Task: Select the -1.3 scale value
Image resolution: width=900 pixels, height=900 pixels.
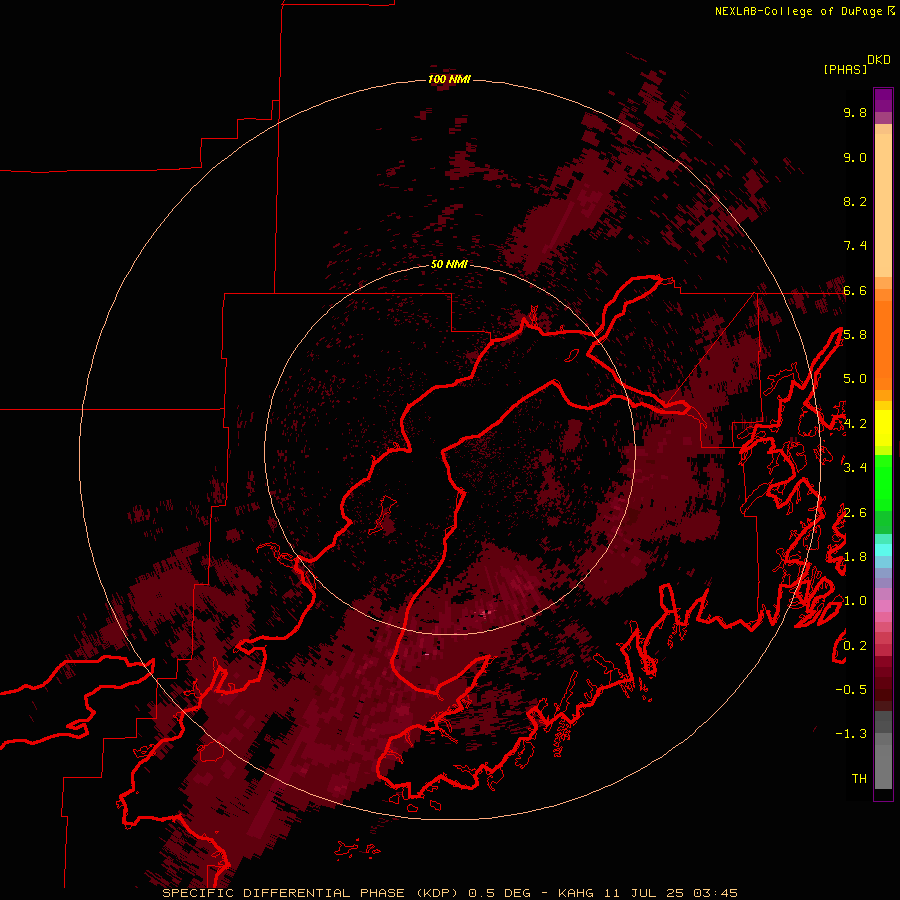Action: tap(851, 734)
